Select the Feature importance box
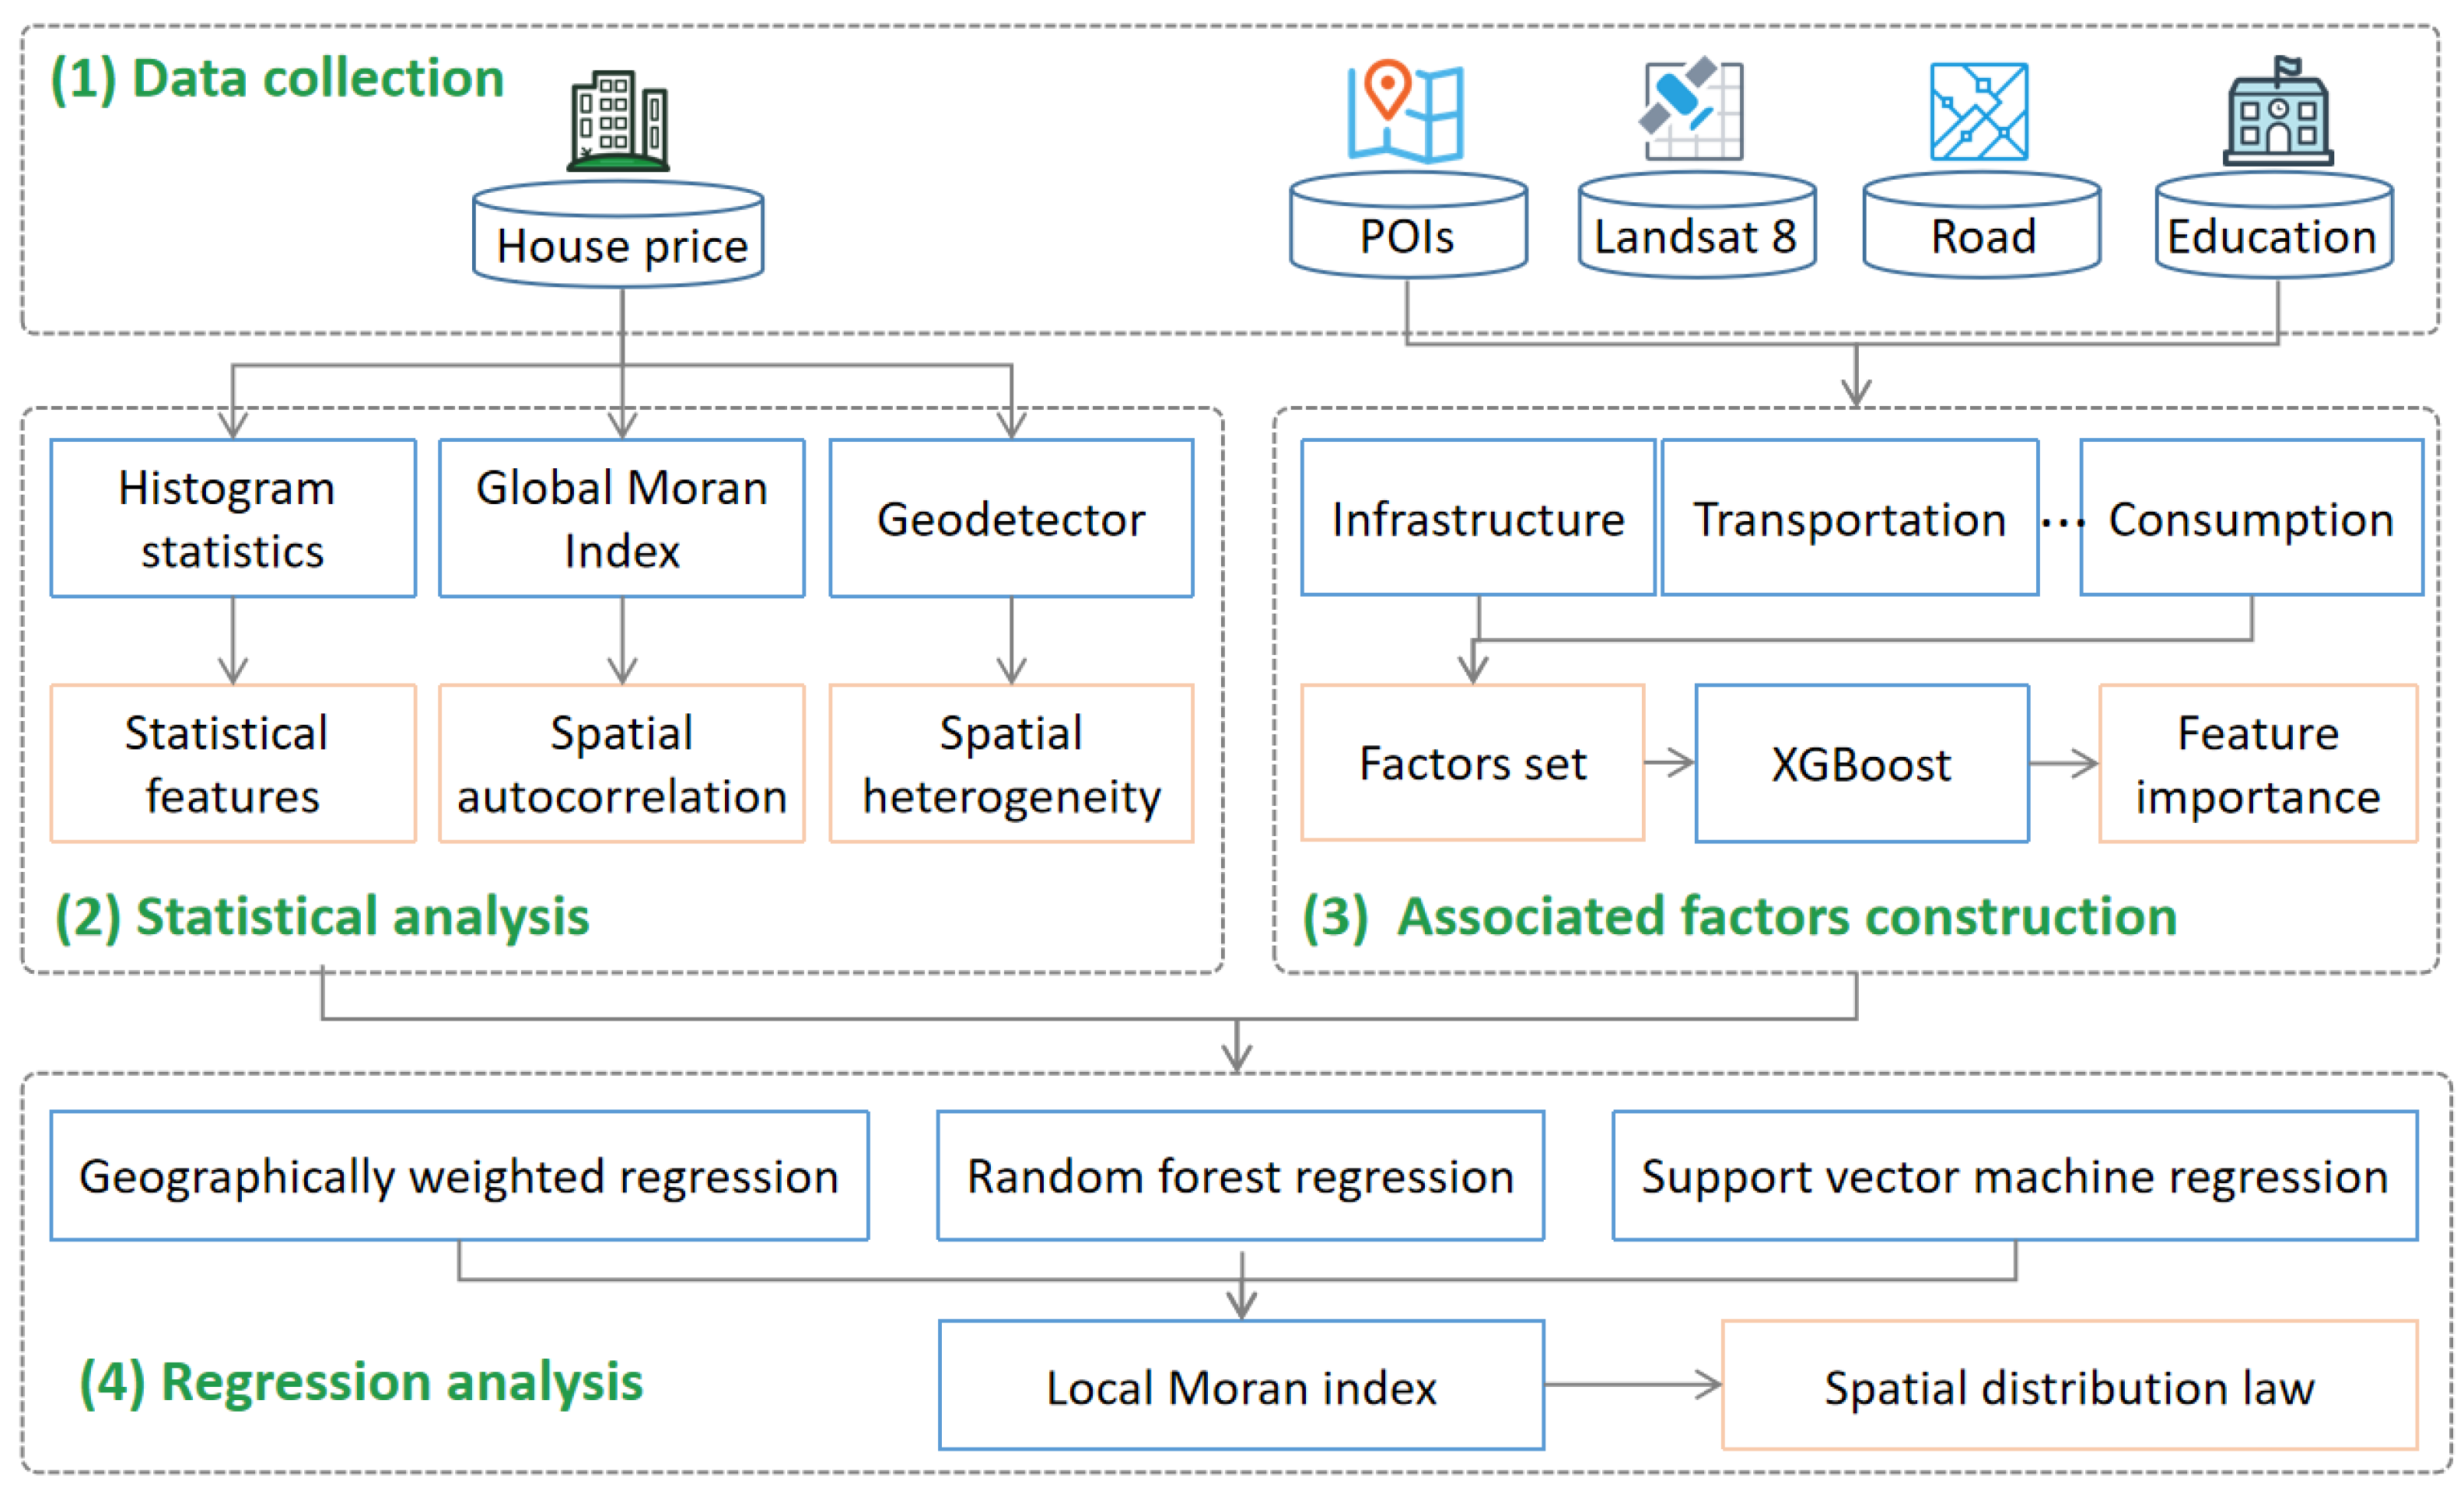2464x1488 pixels. 2257,764
